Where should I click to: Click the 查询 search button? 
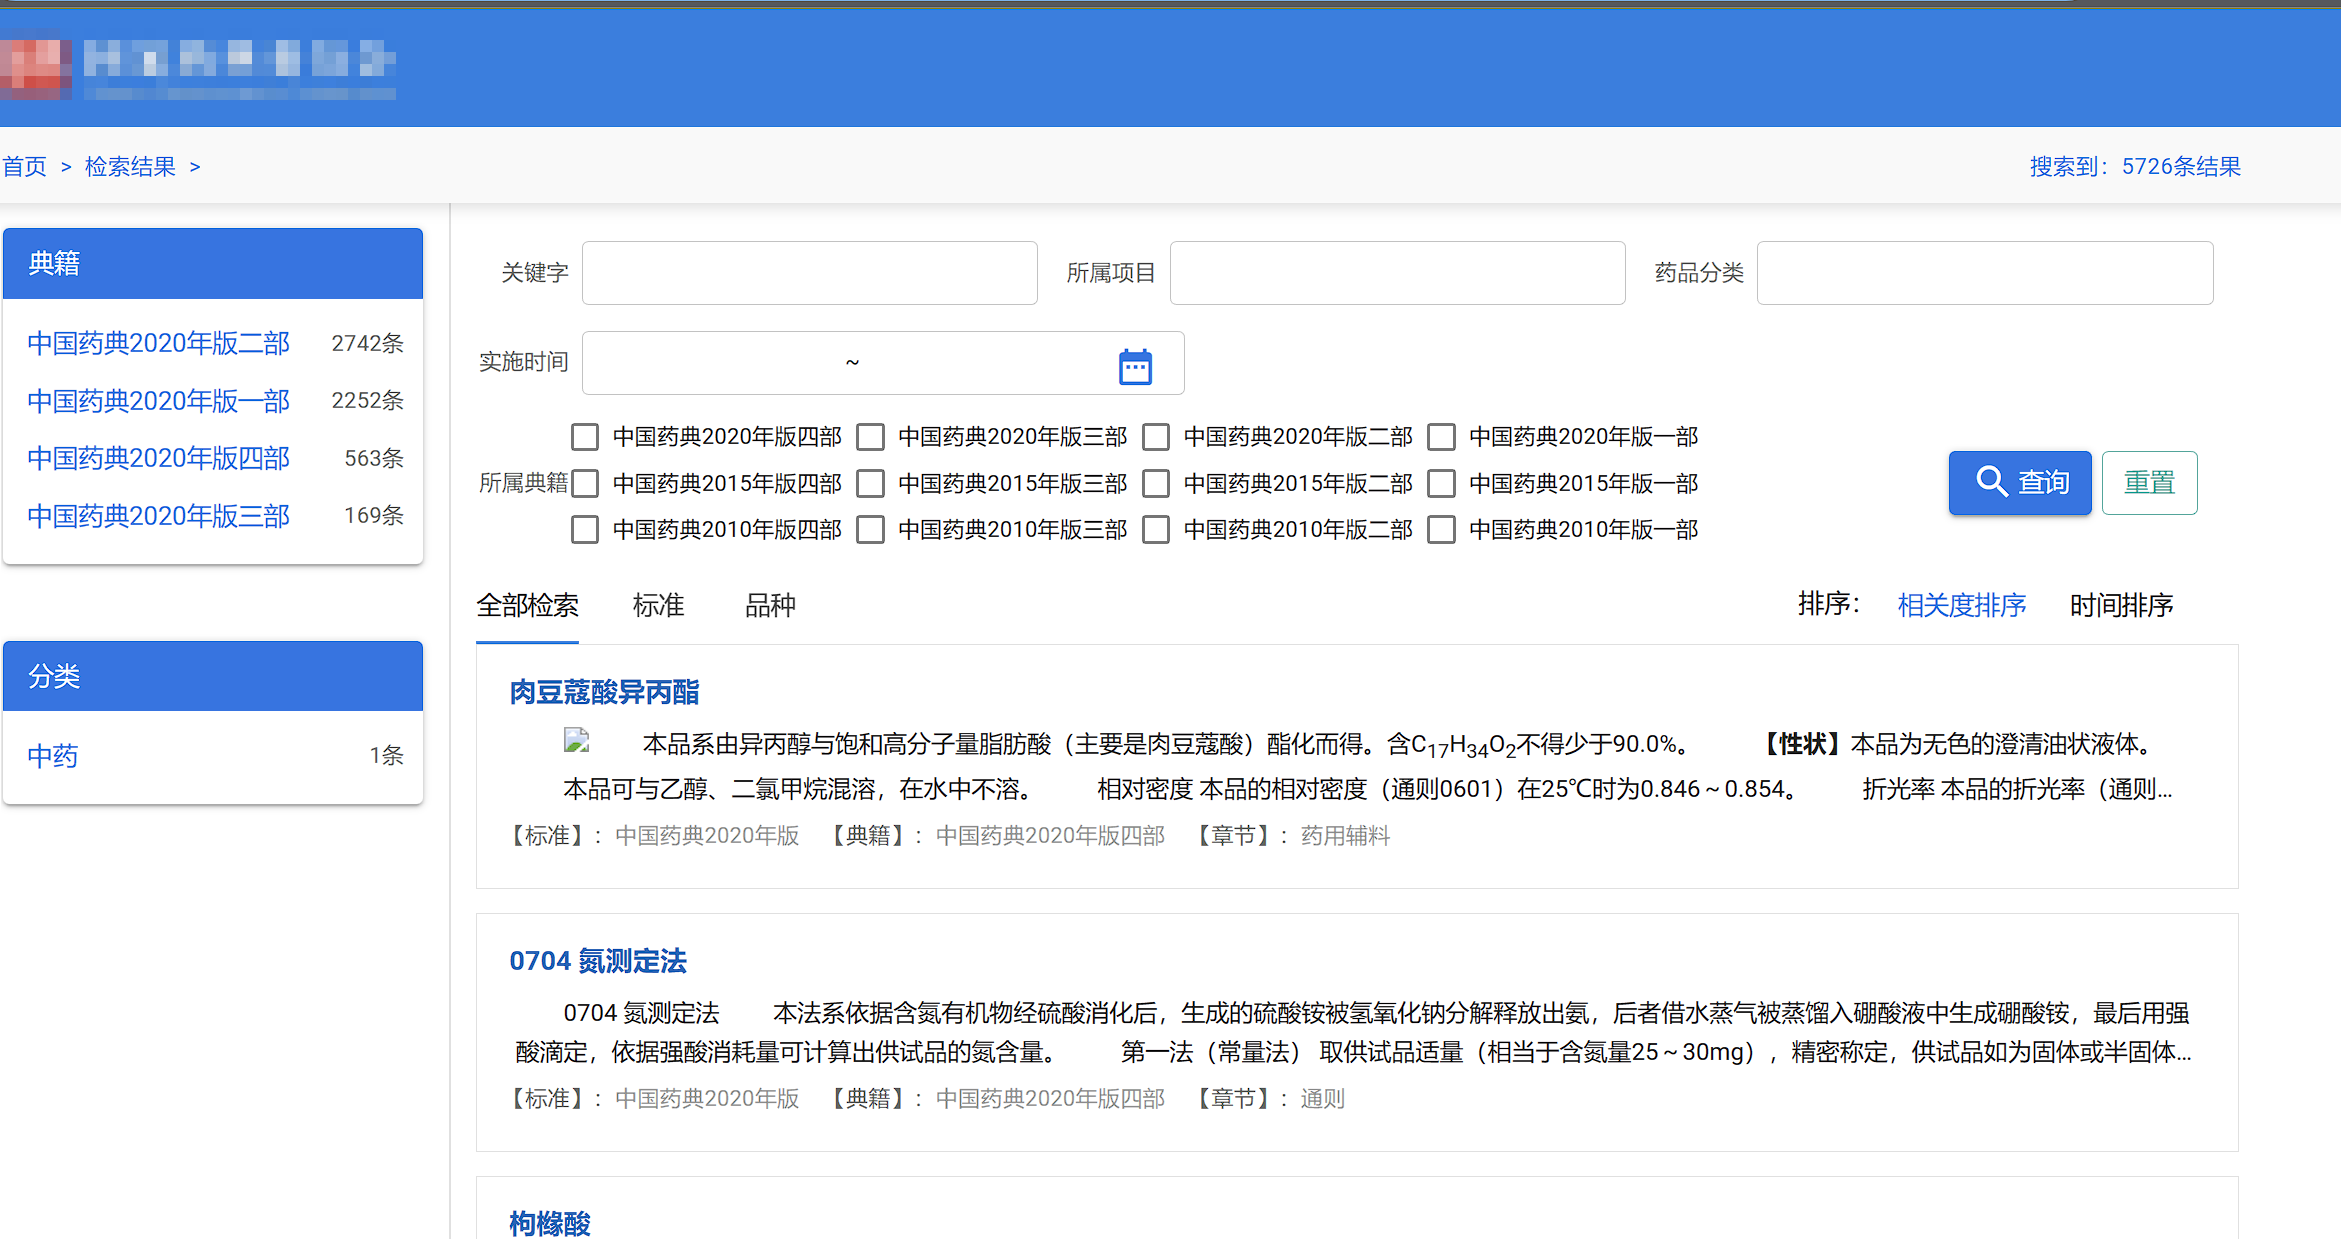coord(2020,483)
